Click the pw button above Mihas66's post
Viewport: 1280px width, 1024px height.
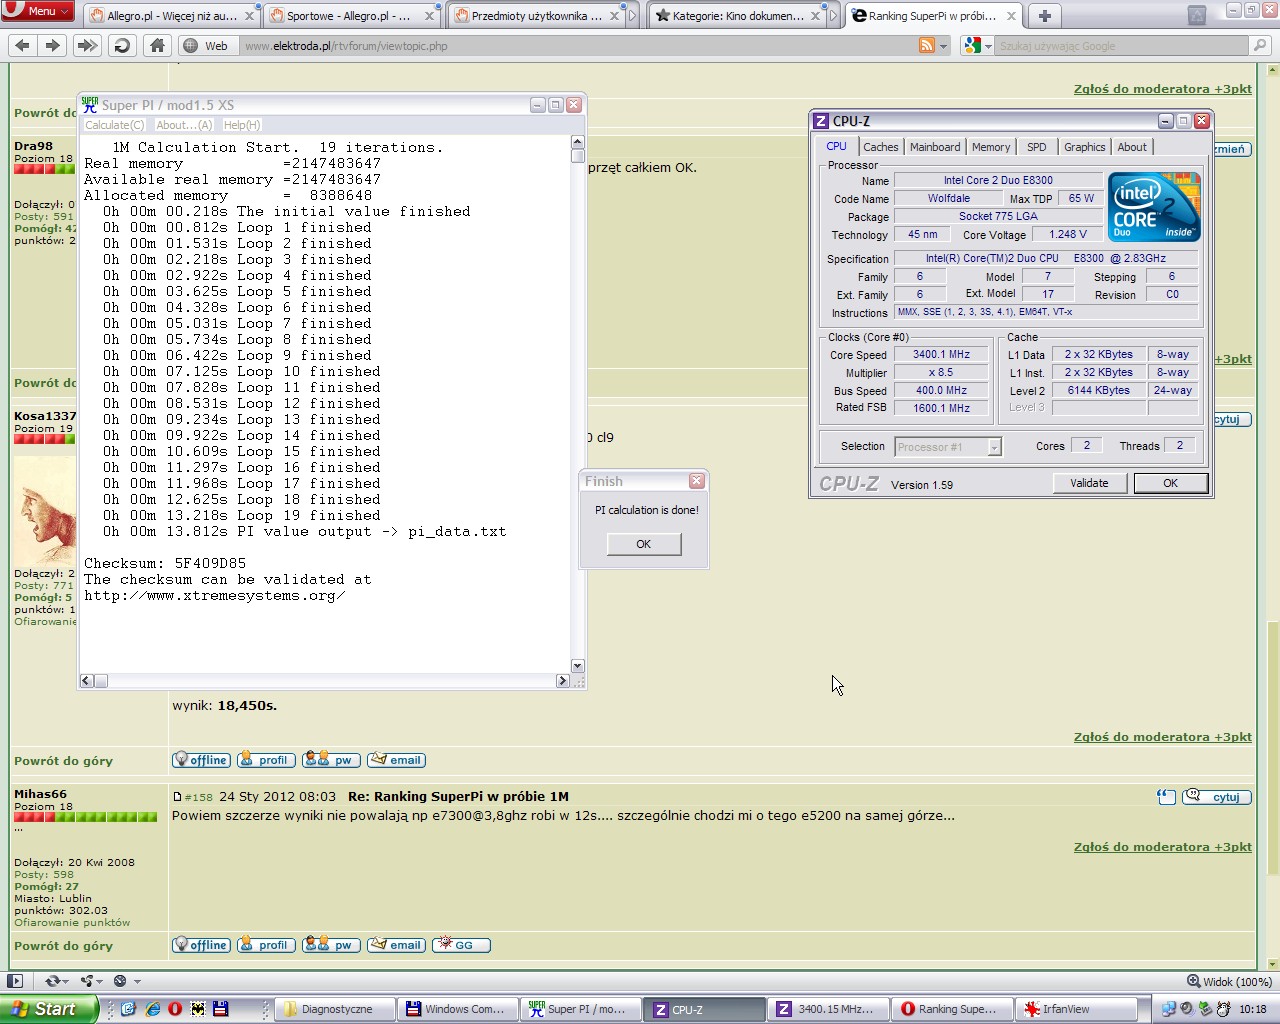(x=331, y=760)
